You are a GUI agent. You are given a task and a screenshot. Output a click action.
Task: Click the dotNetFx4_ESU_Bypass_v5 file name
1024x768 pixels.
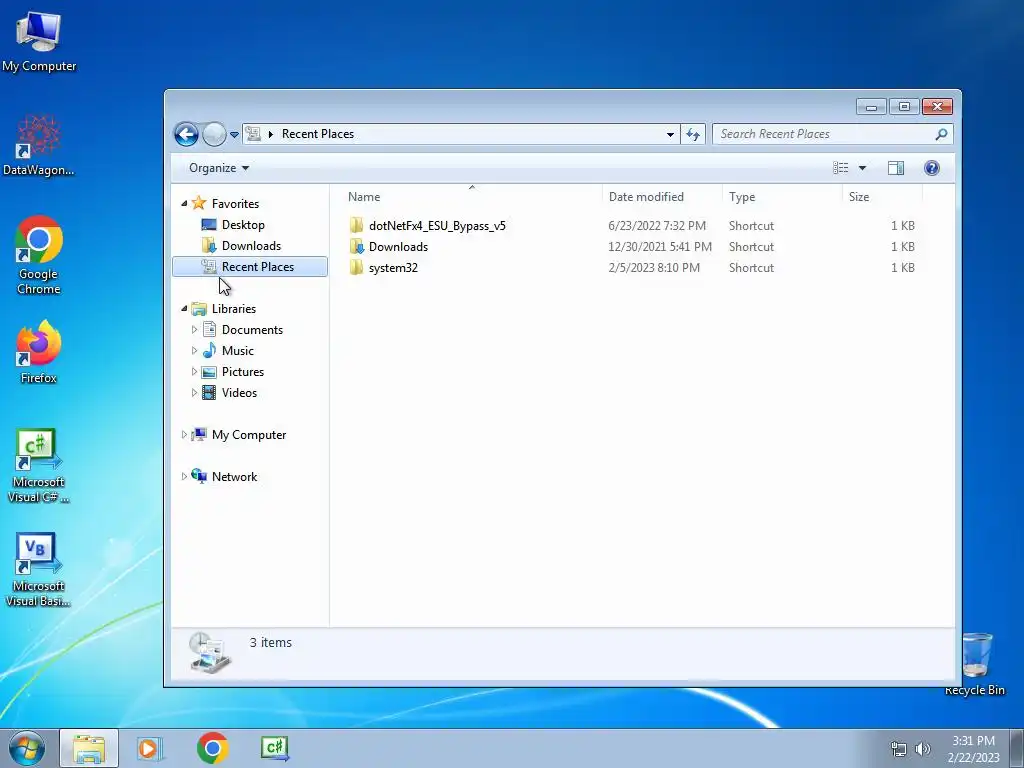click(x=437, y=226)
